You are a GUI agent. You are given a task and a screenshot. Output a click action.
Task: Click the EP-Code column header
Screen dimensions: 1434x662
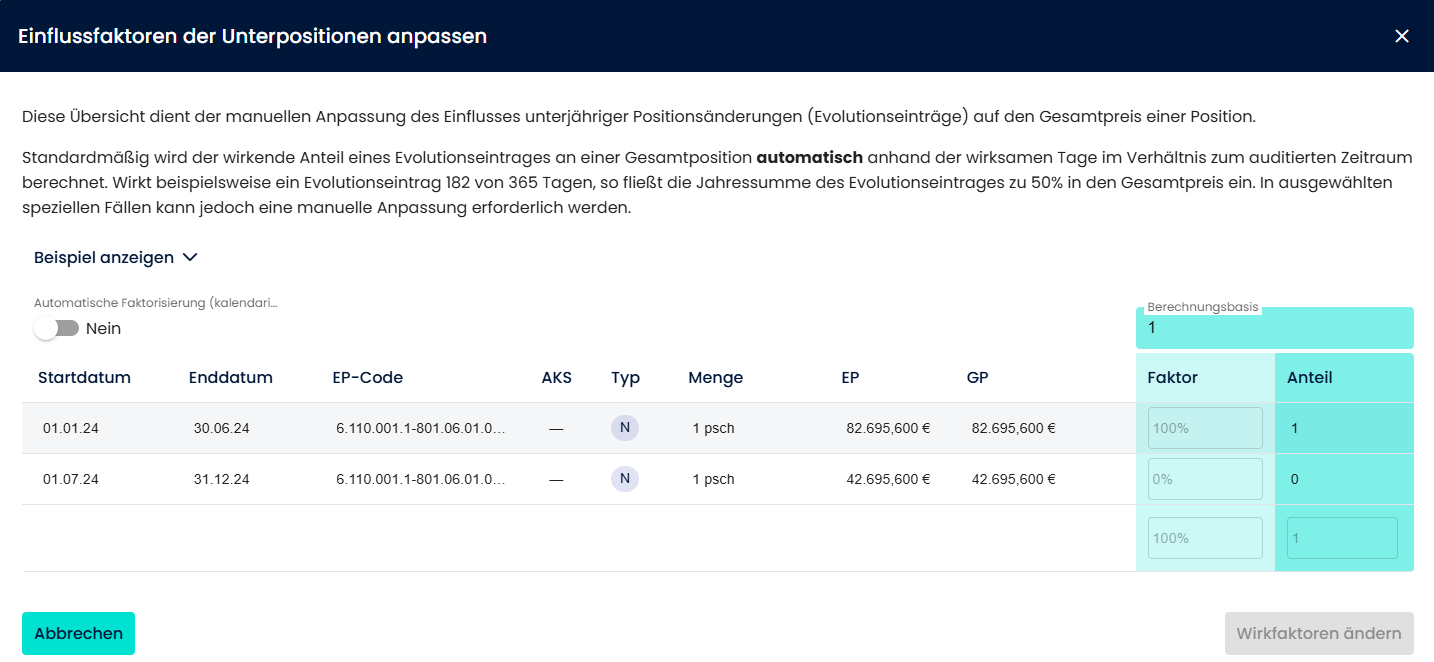(367, 377)
